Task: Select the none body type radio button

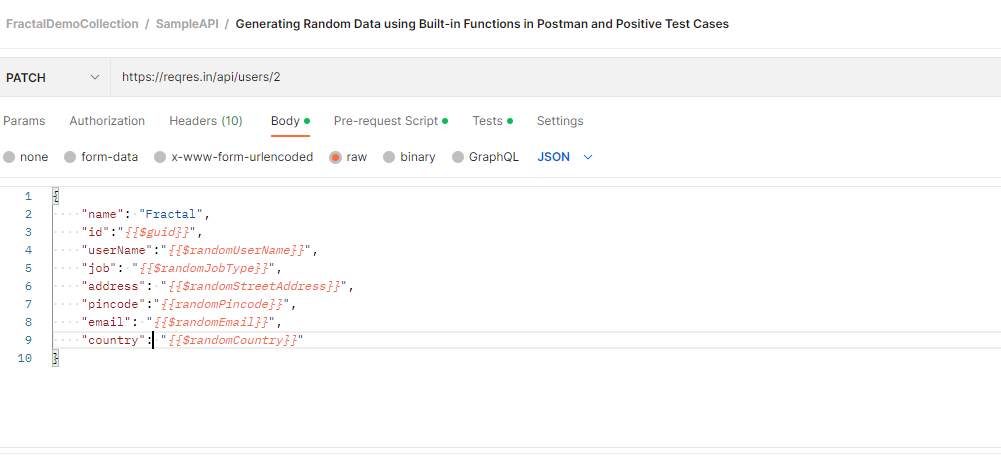Action: pyautogui.click(x=9, y=157)
